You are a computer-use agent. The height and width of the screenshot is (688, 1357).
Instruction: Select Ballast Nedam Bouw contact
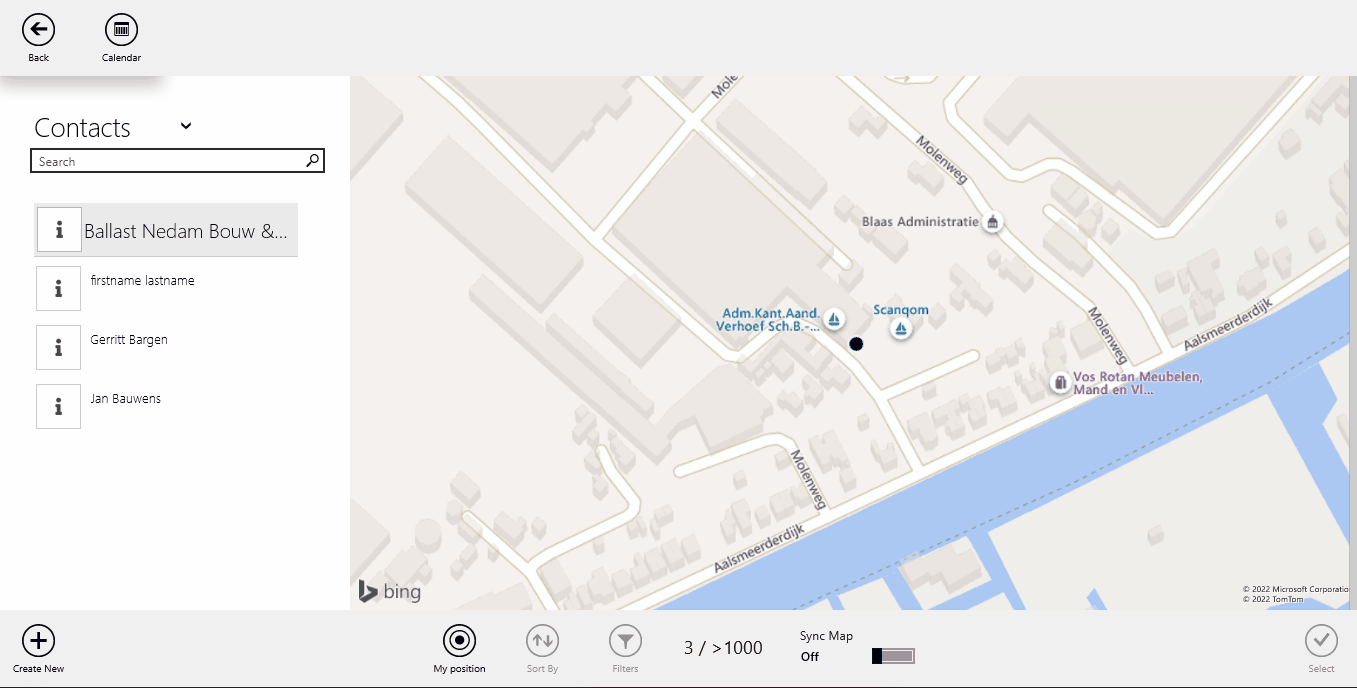[x=185, y=231]
